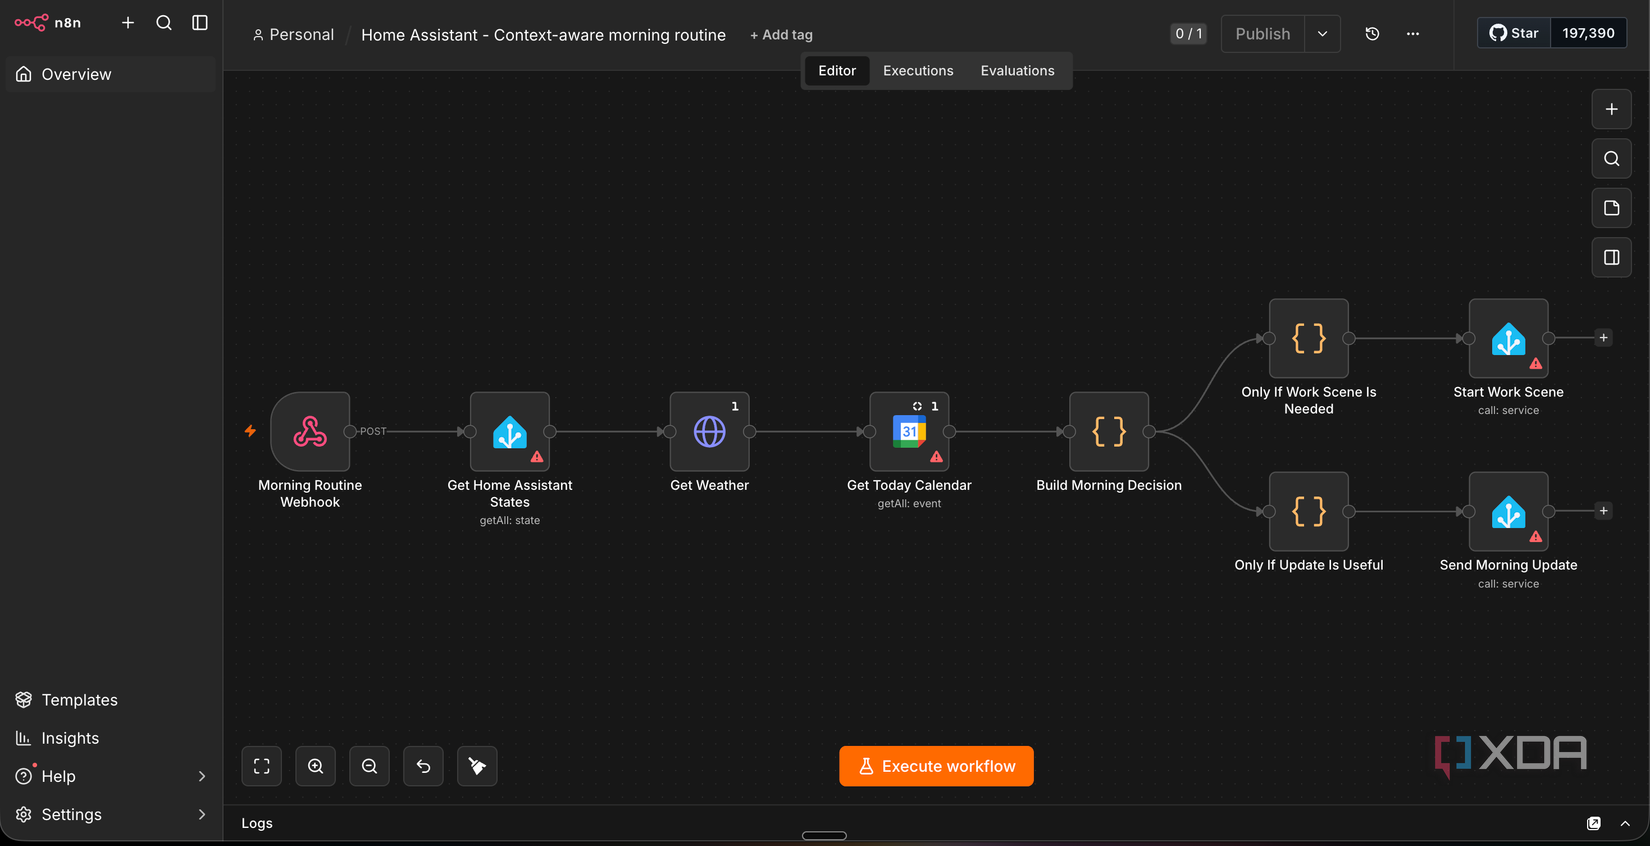Select the Get Weather node
This screenshot has width=1650, height=846.
tap(709, 432)
